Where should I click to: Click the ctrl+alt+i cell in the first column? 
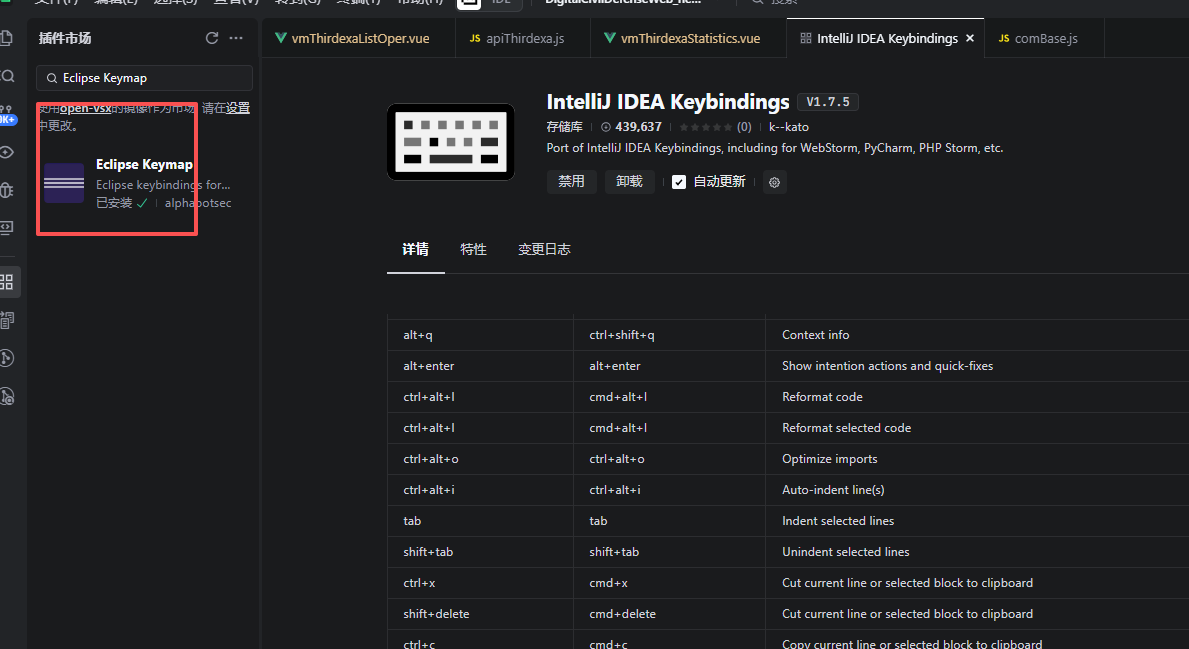(x=481, y=490)
